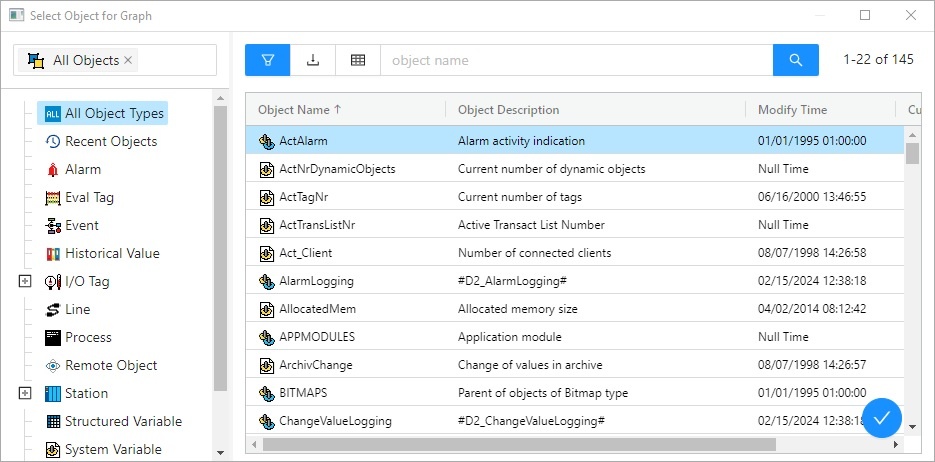Click the blue search magnifier button

[796, 60]
